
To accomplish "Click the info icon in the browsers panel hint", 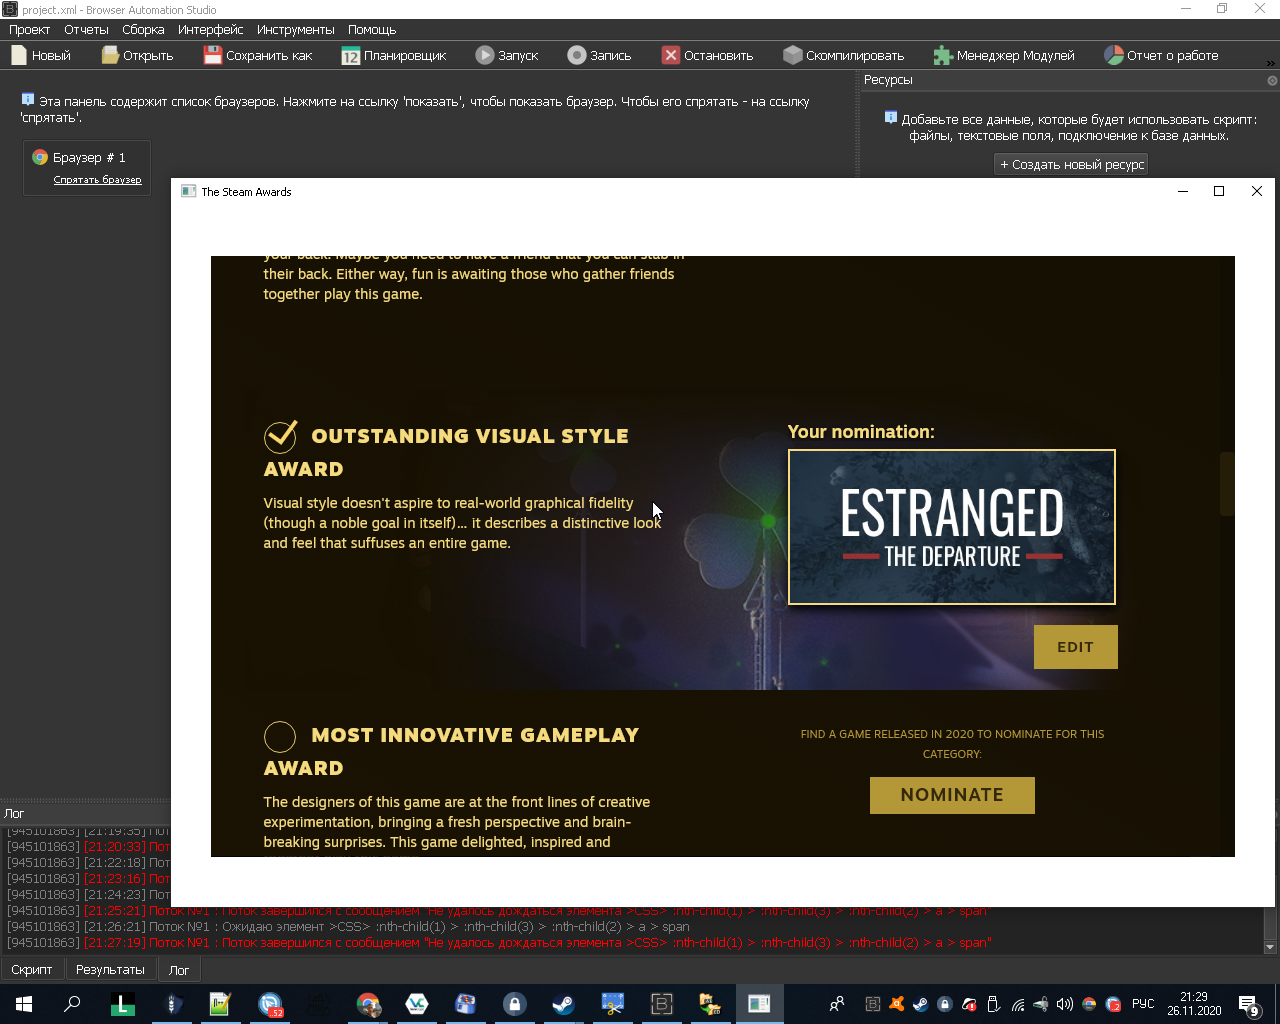I will 28,99.
